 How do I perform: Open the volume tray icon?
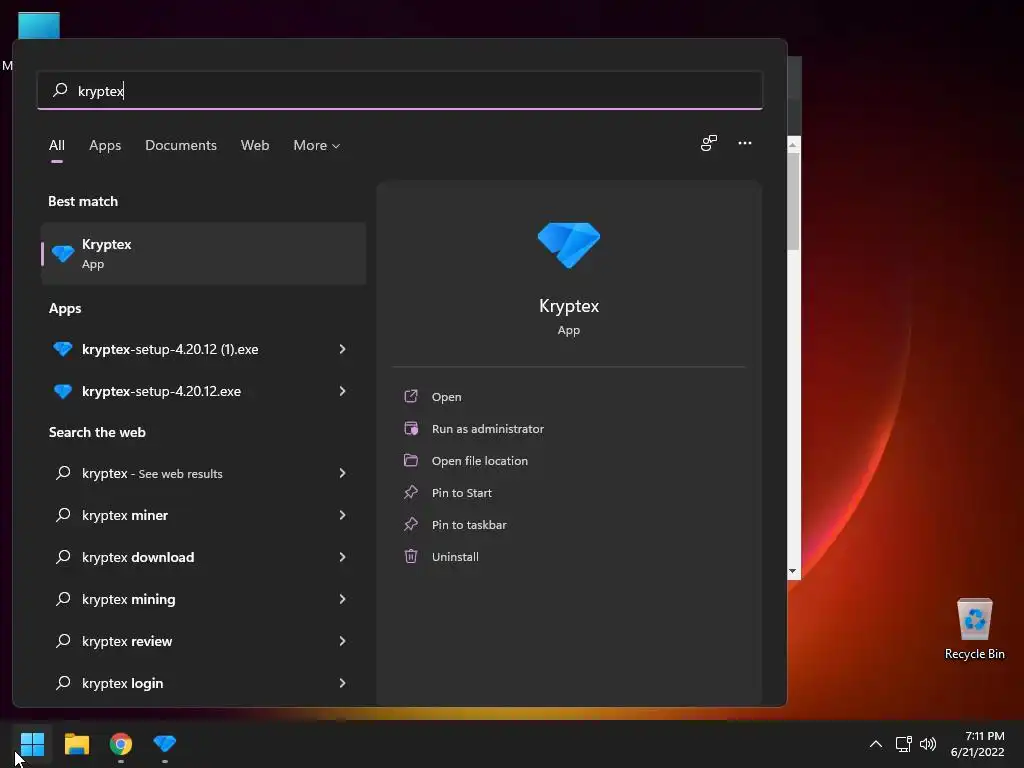click(927, 744)
